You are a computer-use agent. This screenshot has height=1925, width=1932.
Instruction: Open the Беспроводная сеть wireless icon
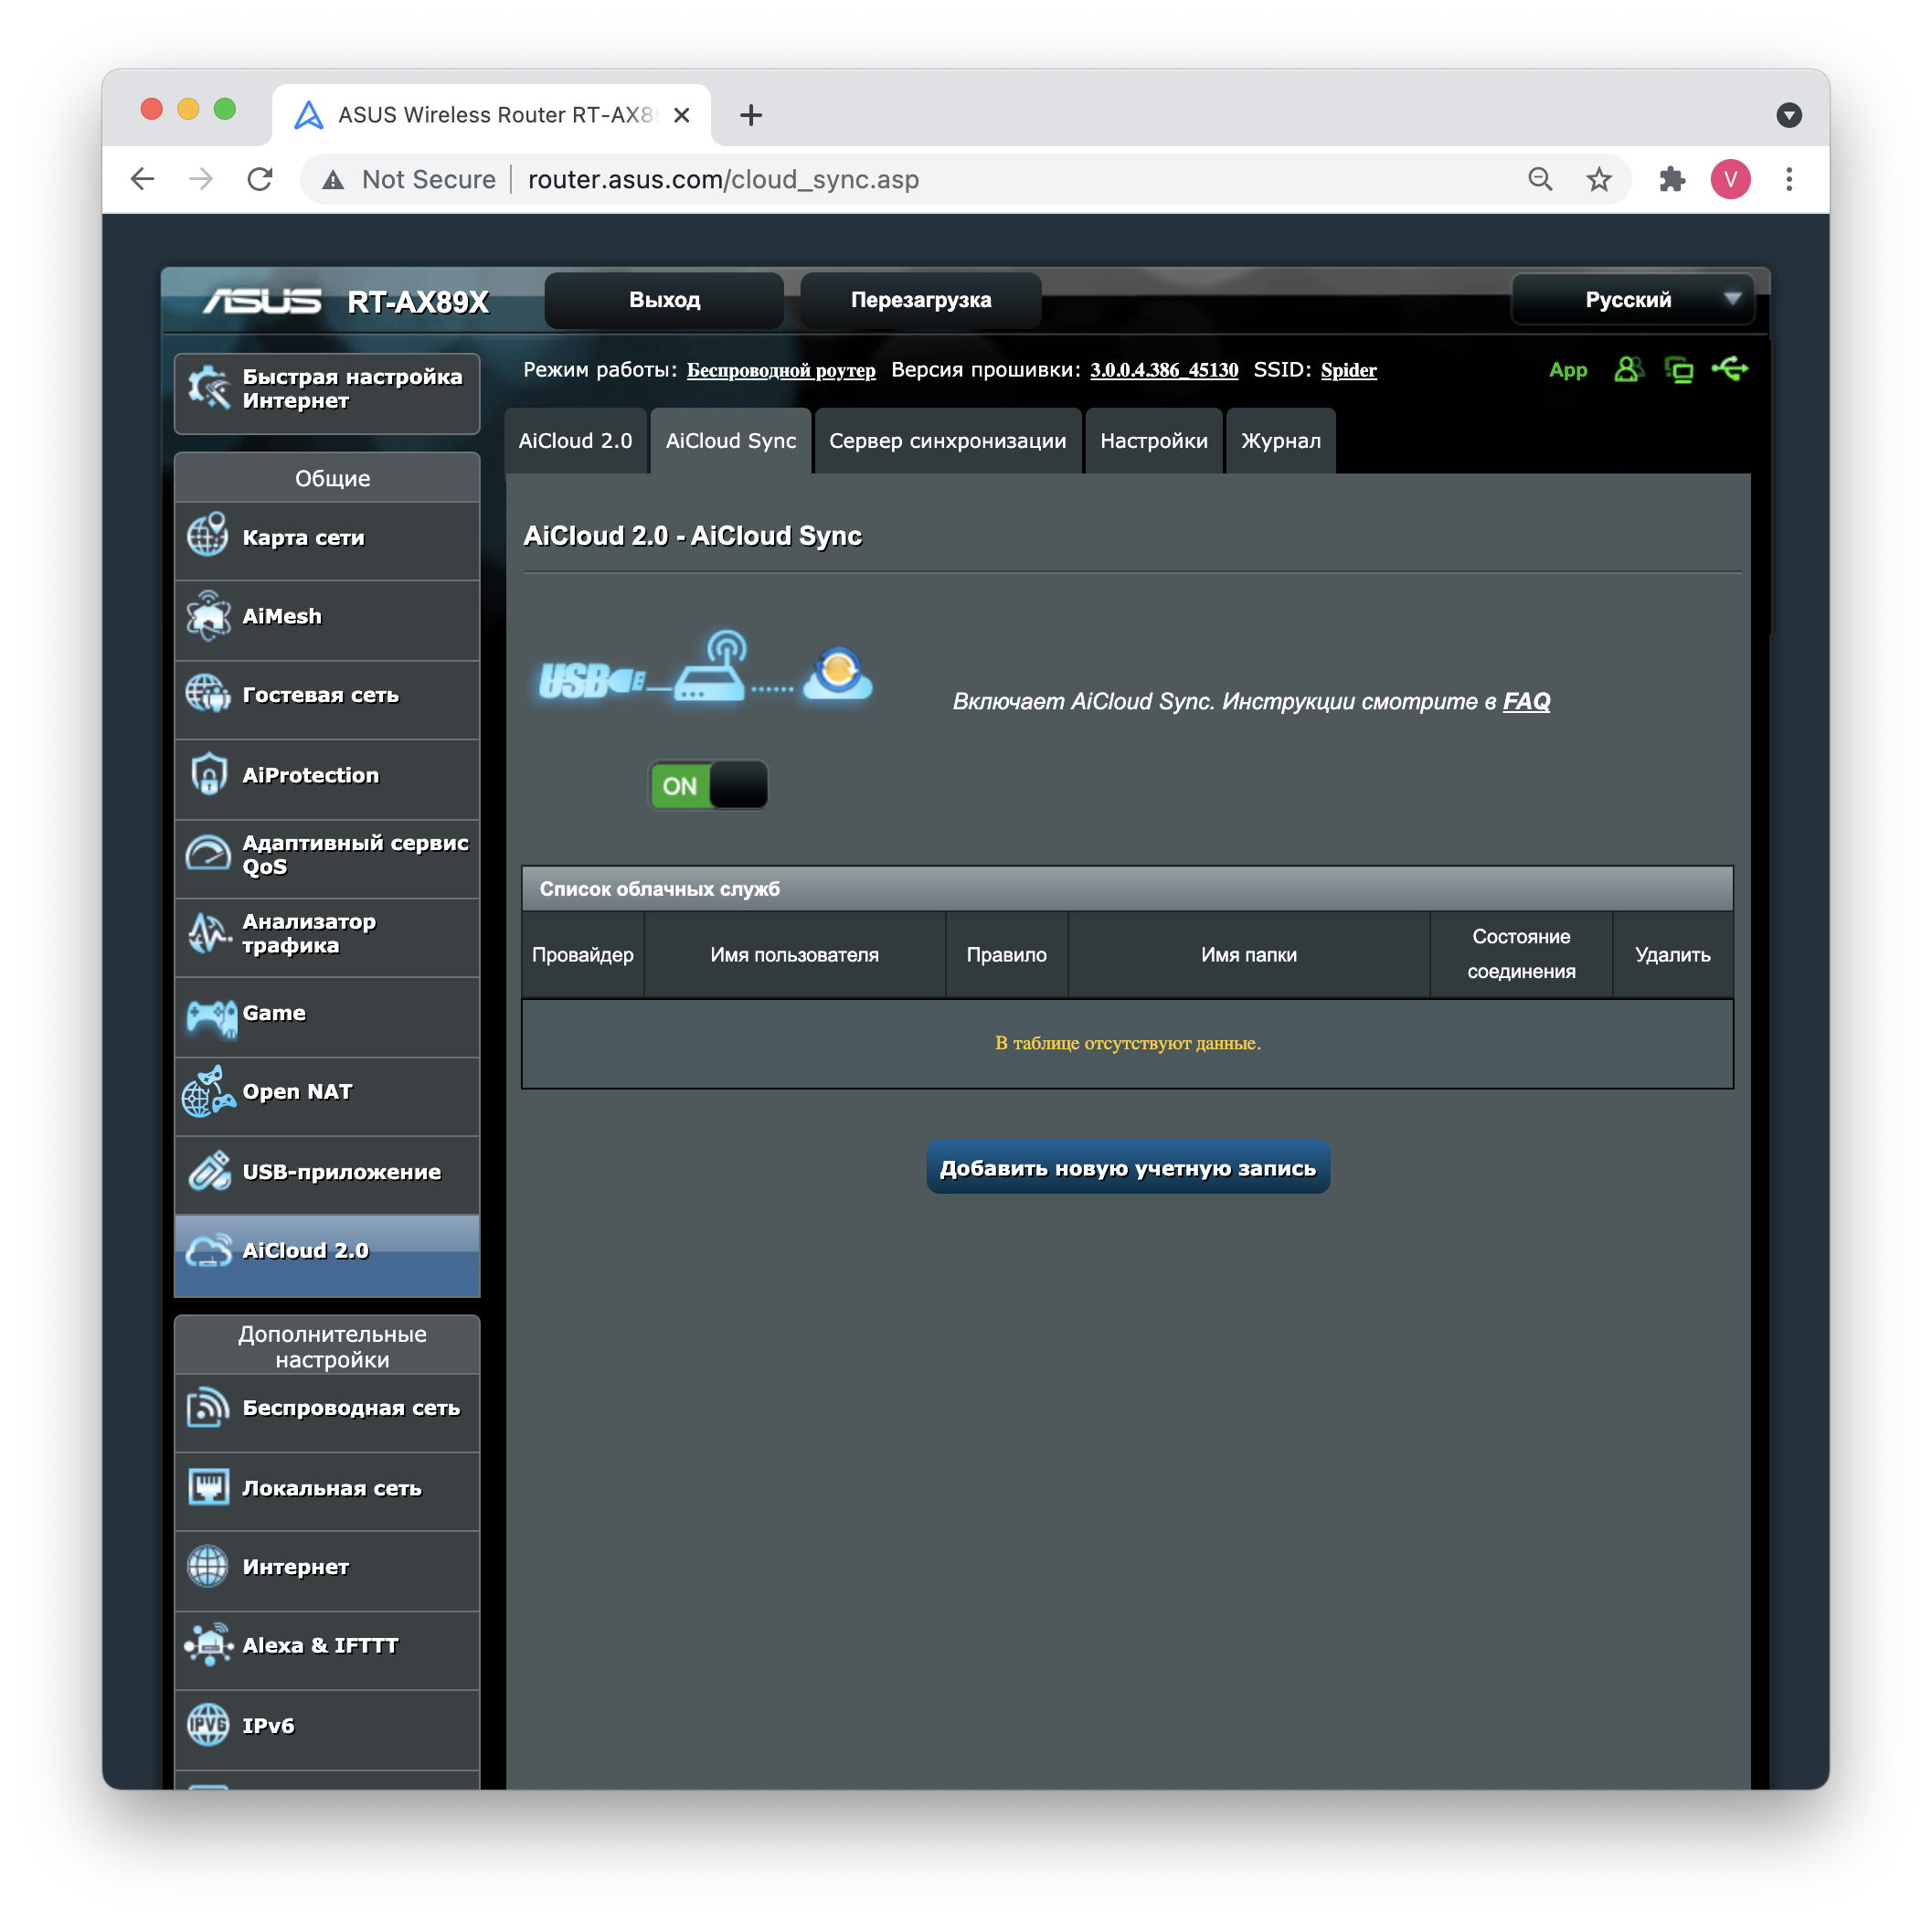208,1408
